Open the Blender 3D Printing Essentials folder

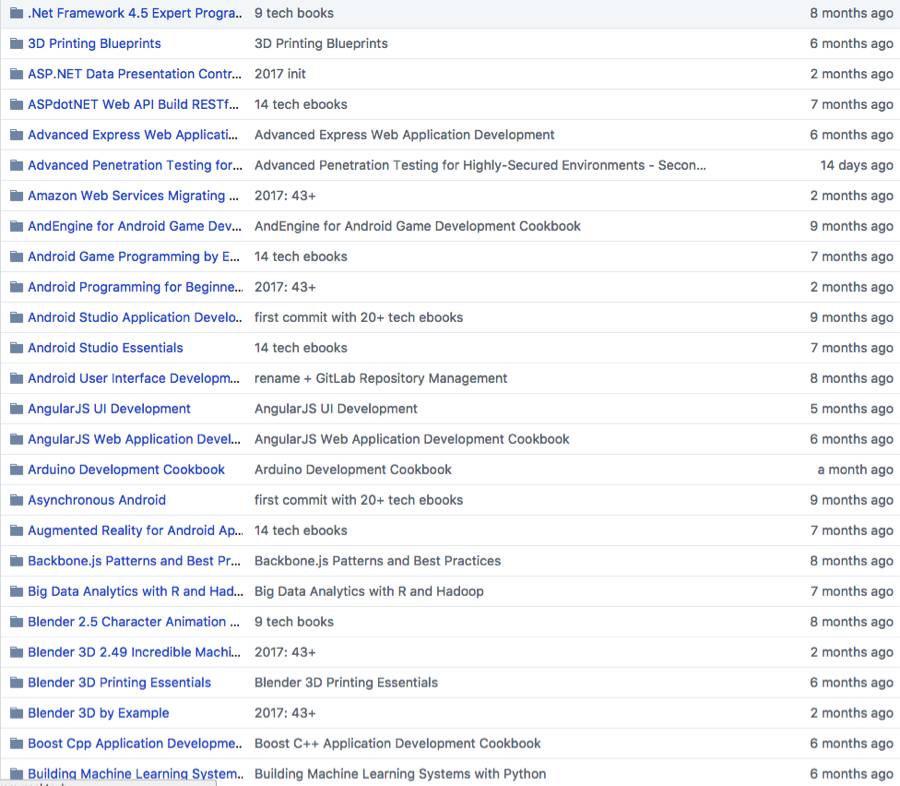(119, 683)
